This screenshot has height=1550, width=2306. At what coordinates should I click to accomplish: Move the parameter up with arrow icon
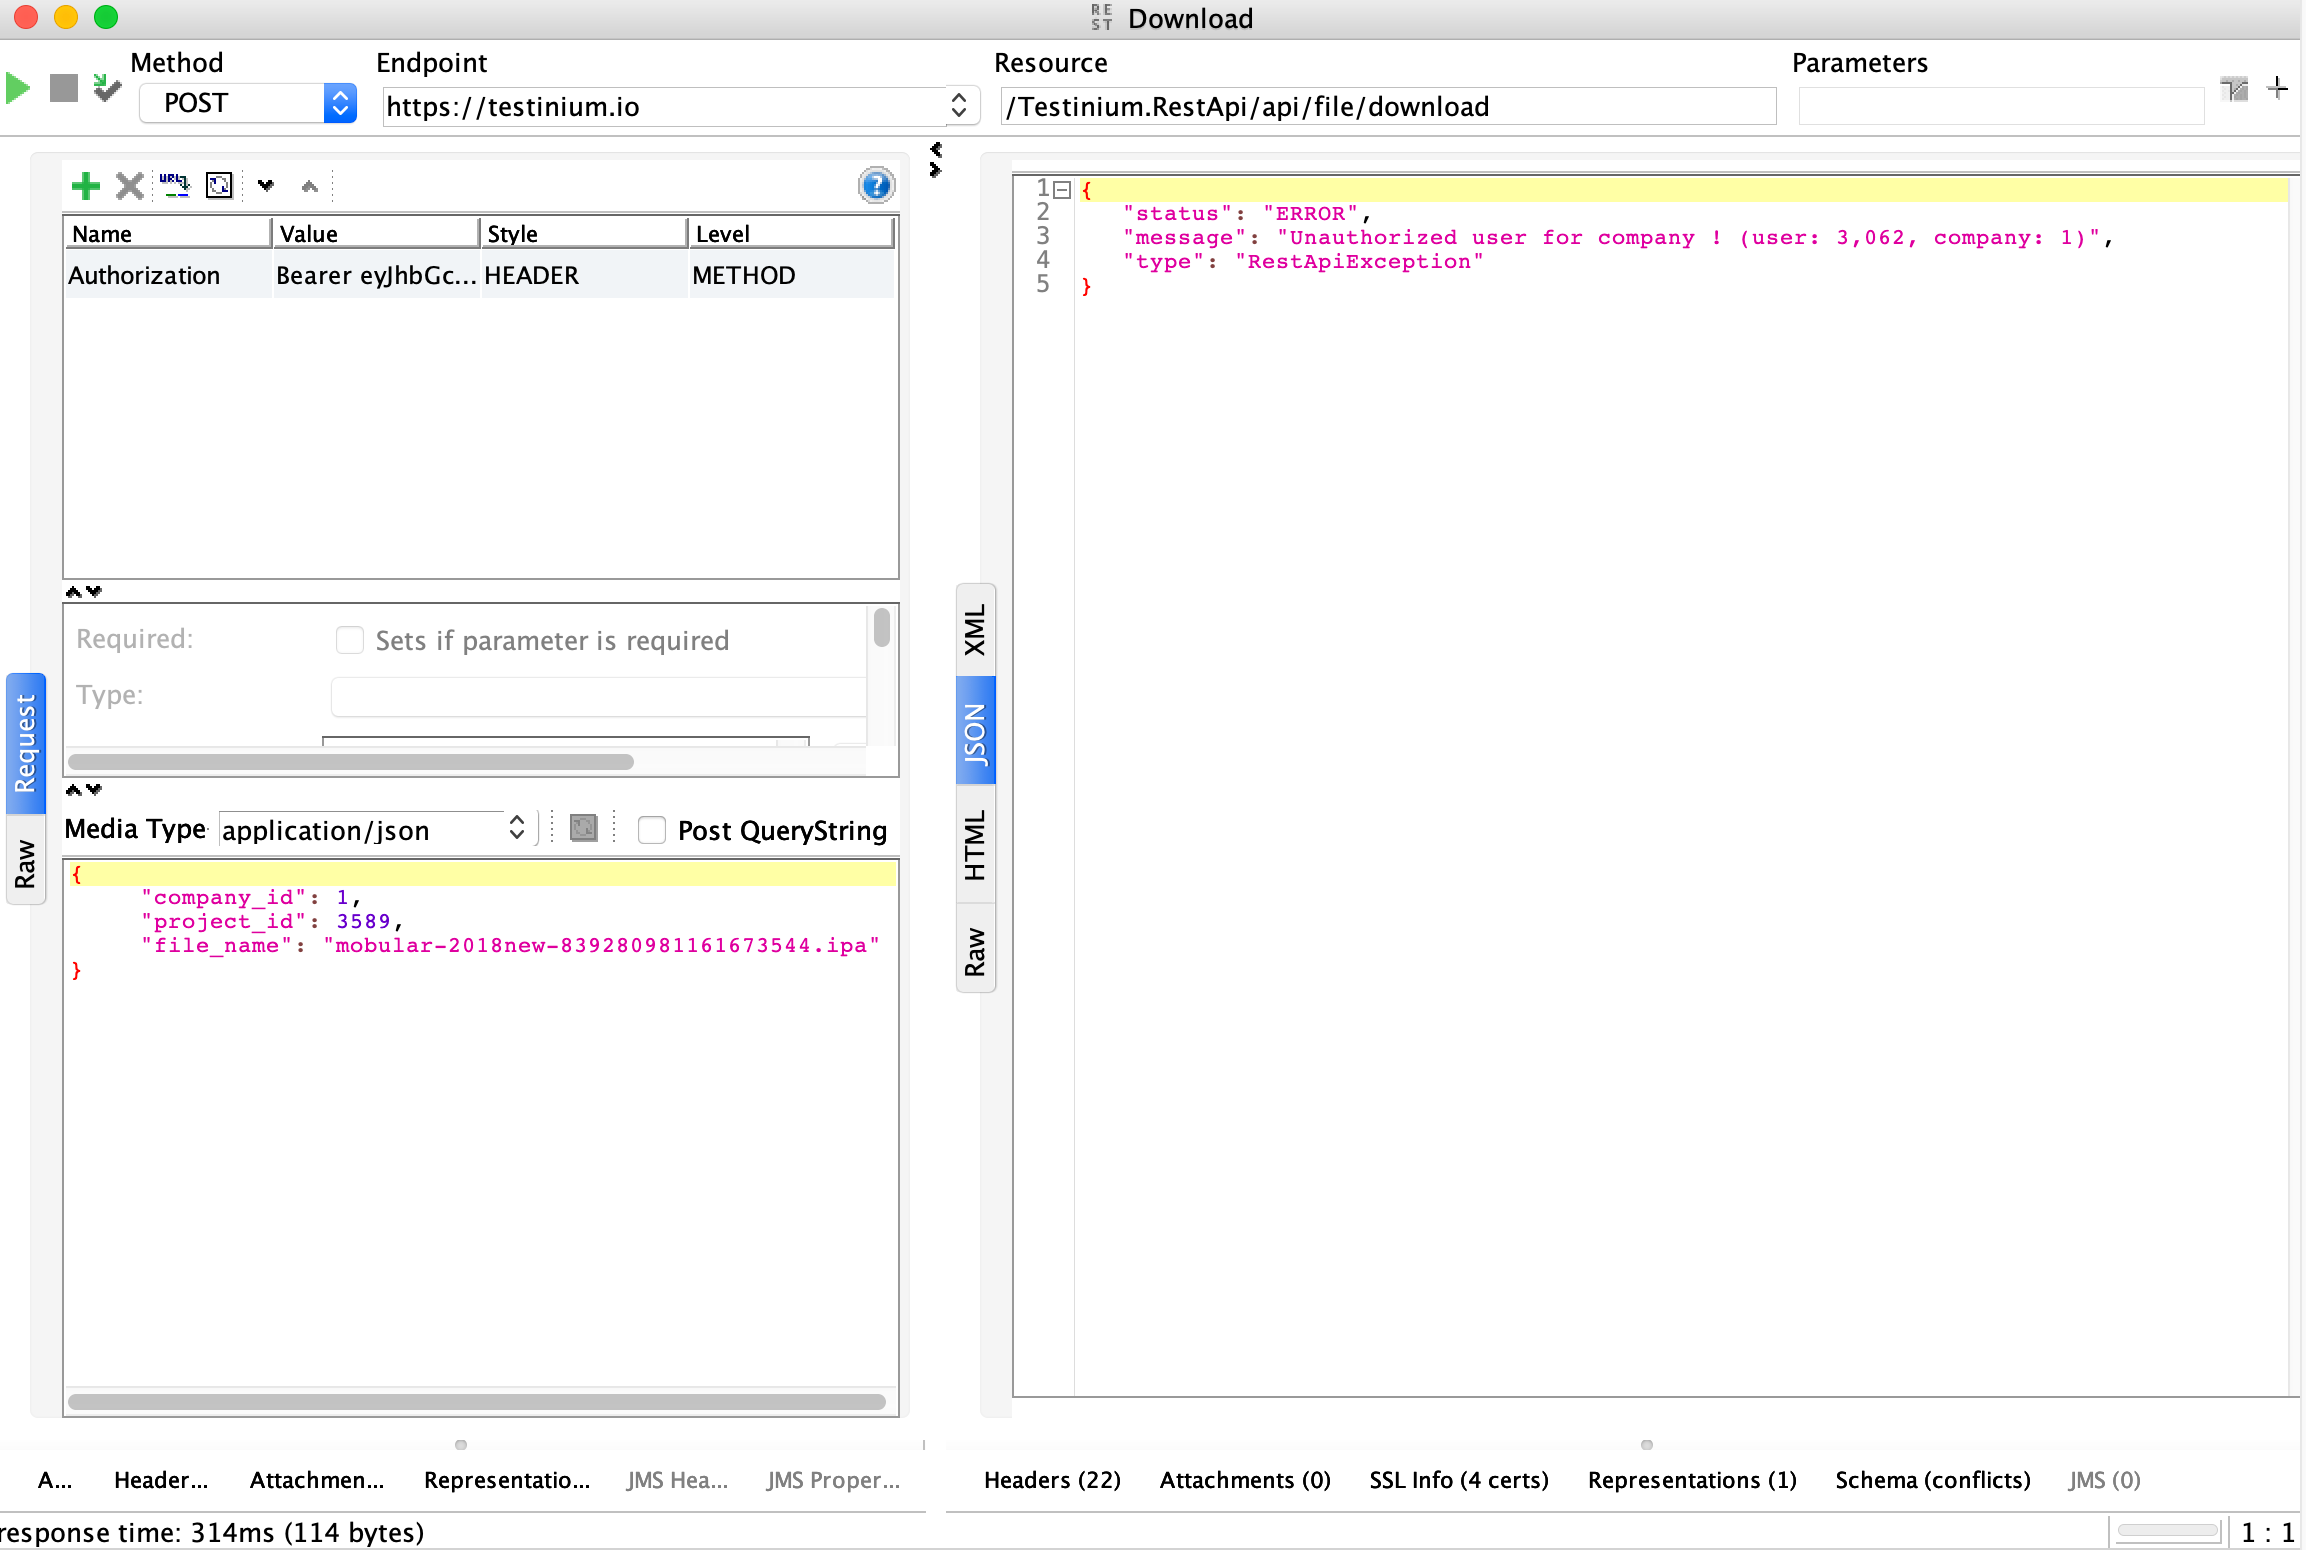click(x=309, y=185)
